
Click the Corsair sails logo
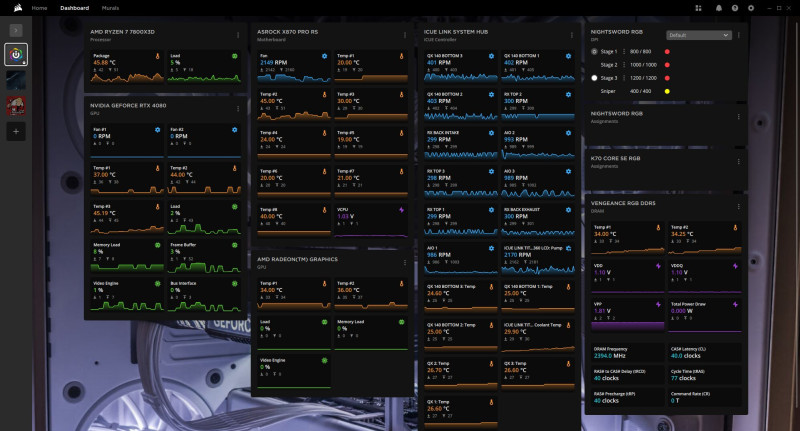[x=18, y=8]
